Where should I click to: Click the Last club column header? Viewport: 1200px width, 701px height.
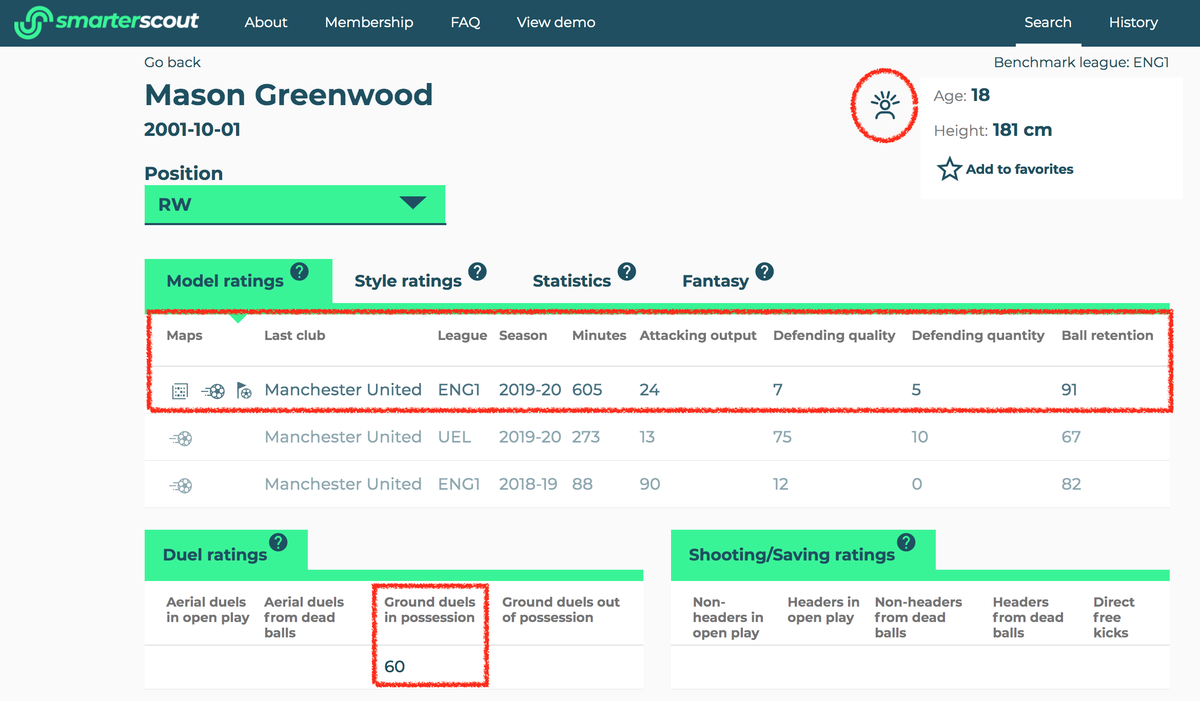[x=295, y=335]
